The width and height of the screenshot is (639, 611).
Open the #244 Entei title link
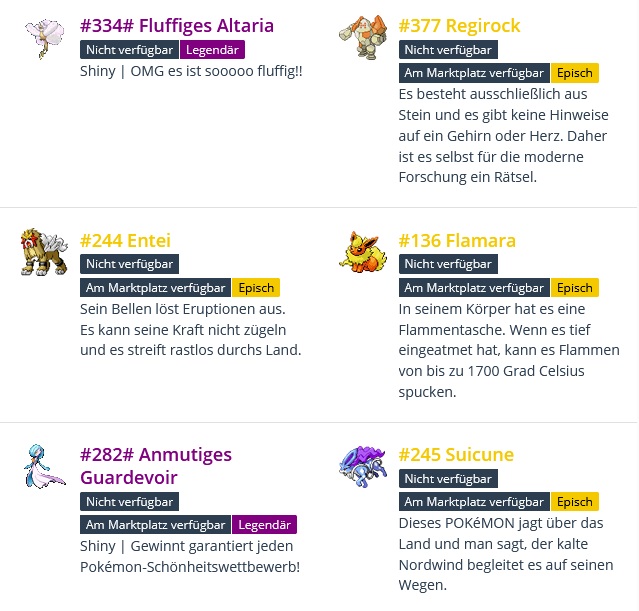pos(125,241)
